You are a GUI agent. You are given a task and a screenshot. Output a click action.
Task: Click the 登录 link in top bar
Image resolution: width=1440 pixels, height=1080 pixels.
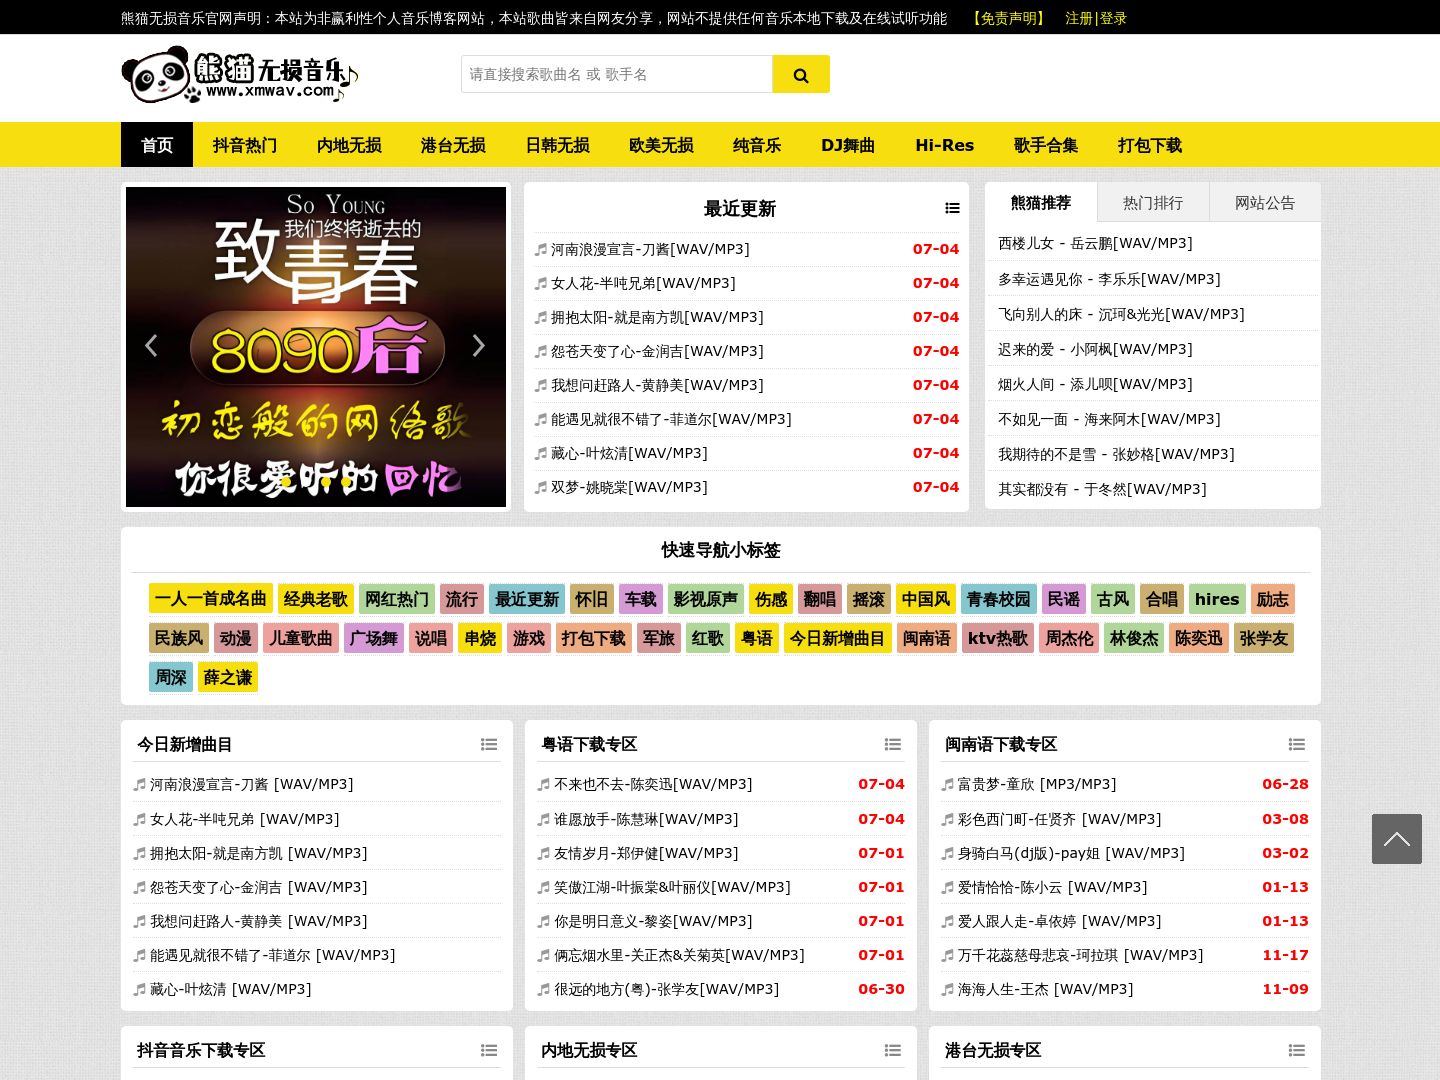tap(1113, 18)
